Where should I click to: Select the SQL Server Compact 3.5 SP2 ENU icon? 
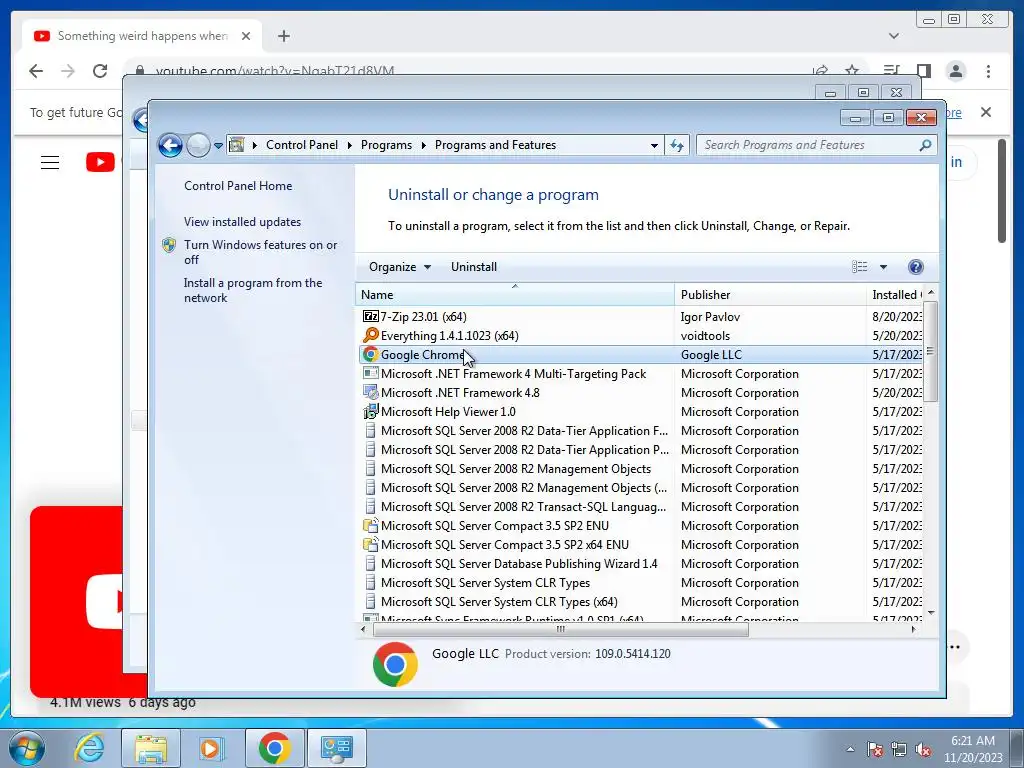coord(370,525)
